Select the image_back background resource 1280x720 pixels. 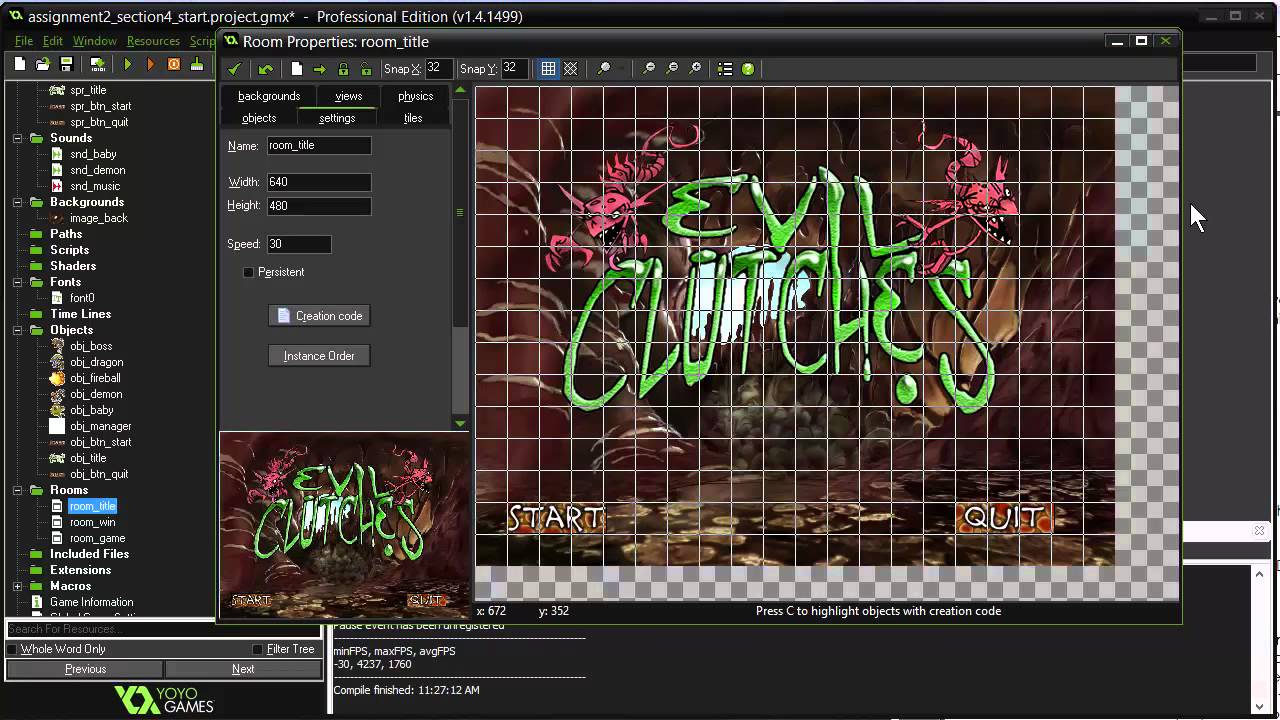coord(99,218)
